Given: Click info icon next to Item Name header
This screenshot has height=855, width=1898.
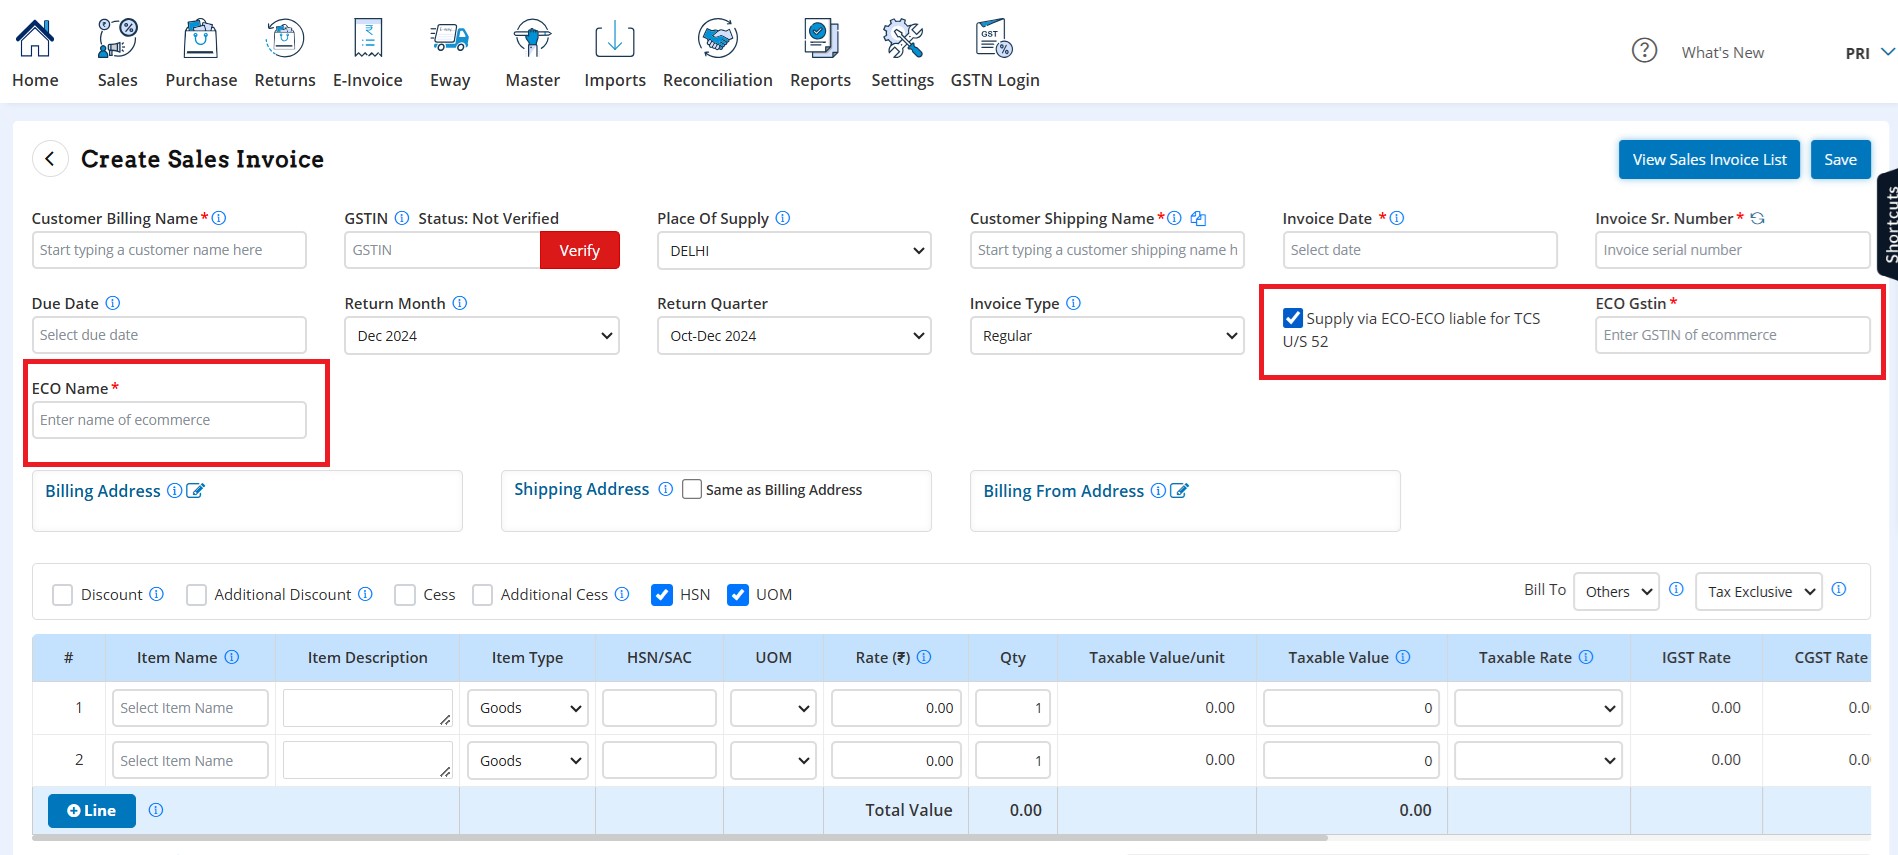Looking at the screenshot, I should click(x=232, y=657).
